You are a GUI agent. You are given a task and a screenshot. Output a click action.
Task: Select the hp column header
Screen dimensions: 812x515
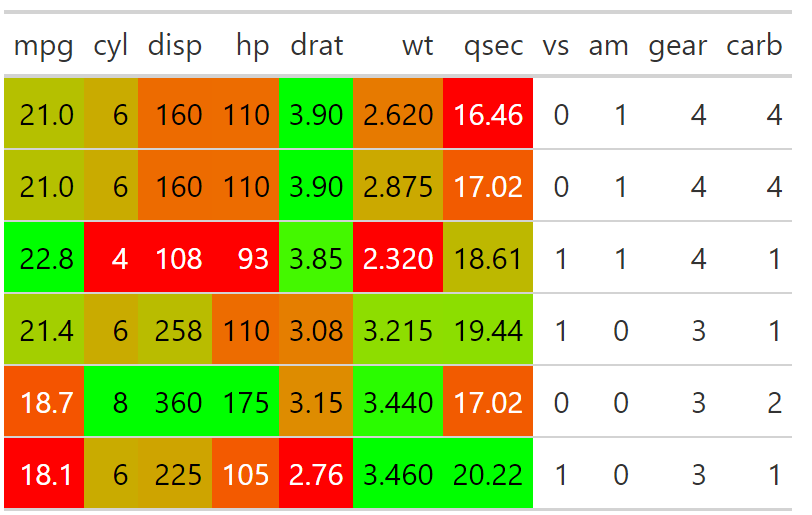click(x=245, y=45)
